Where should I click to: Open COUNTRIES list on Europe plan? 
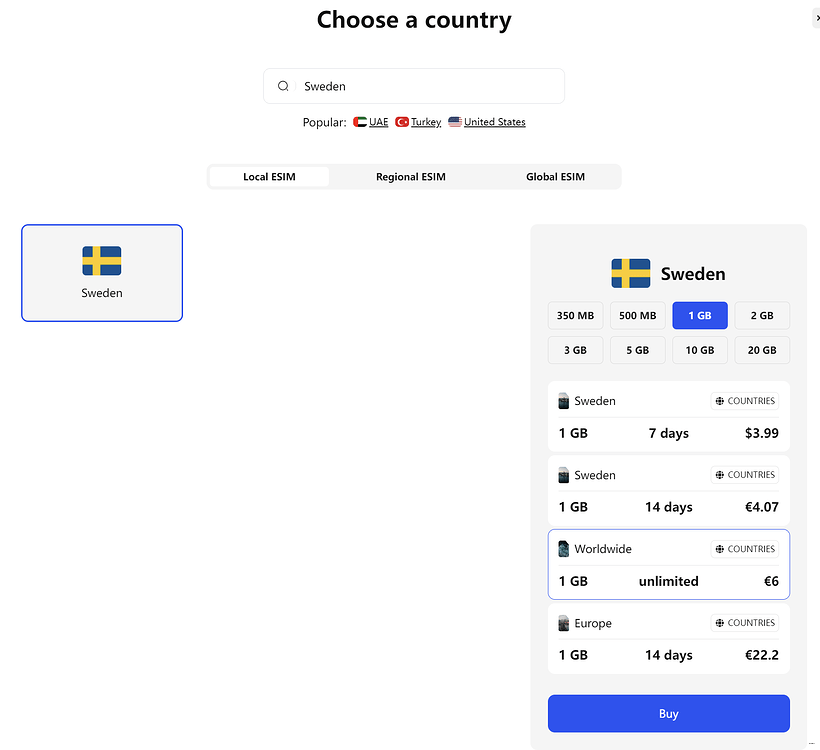(x=744, y=623)
